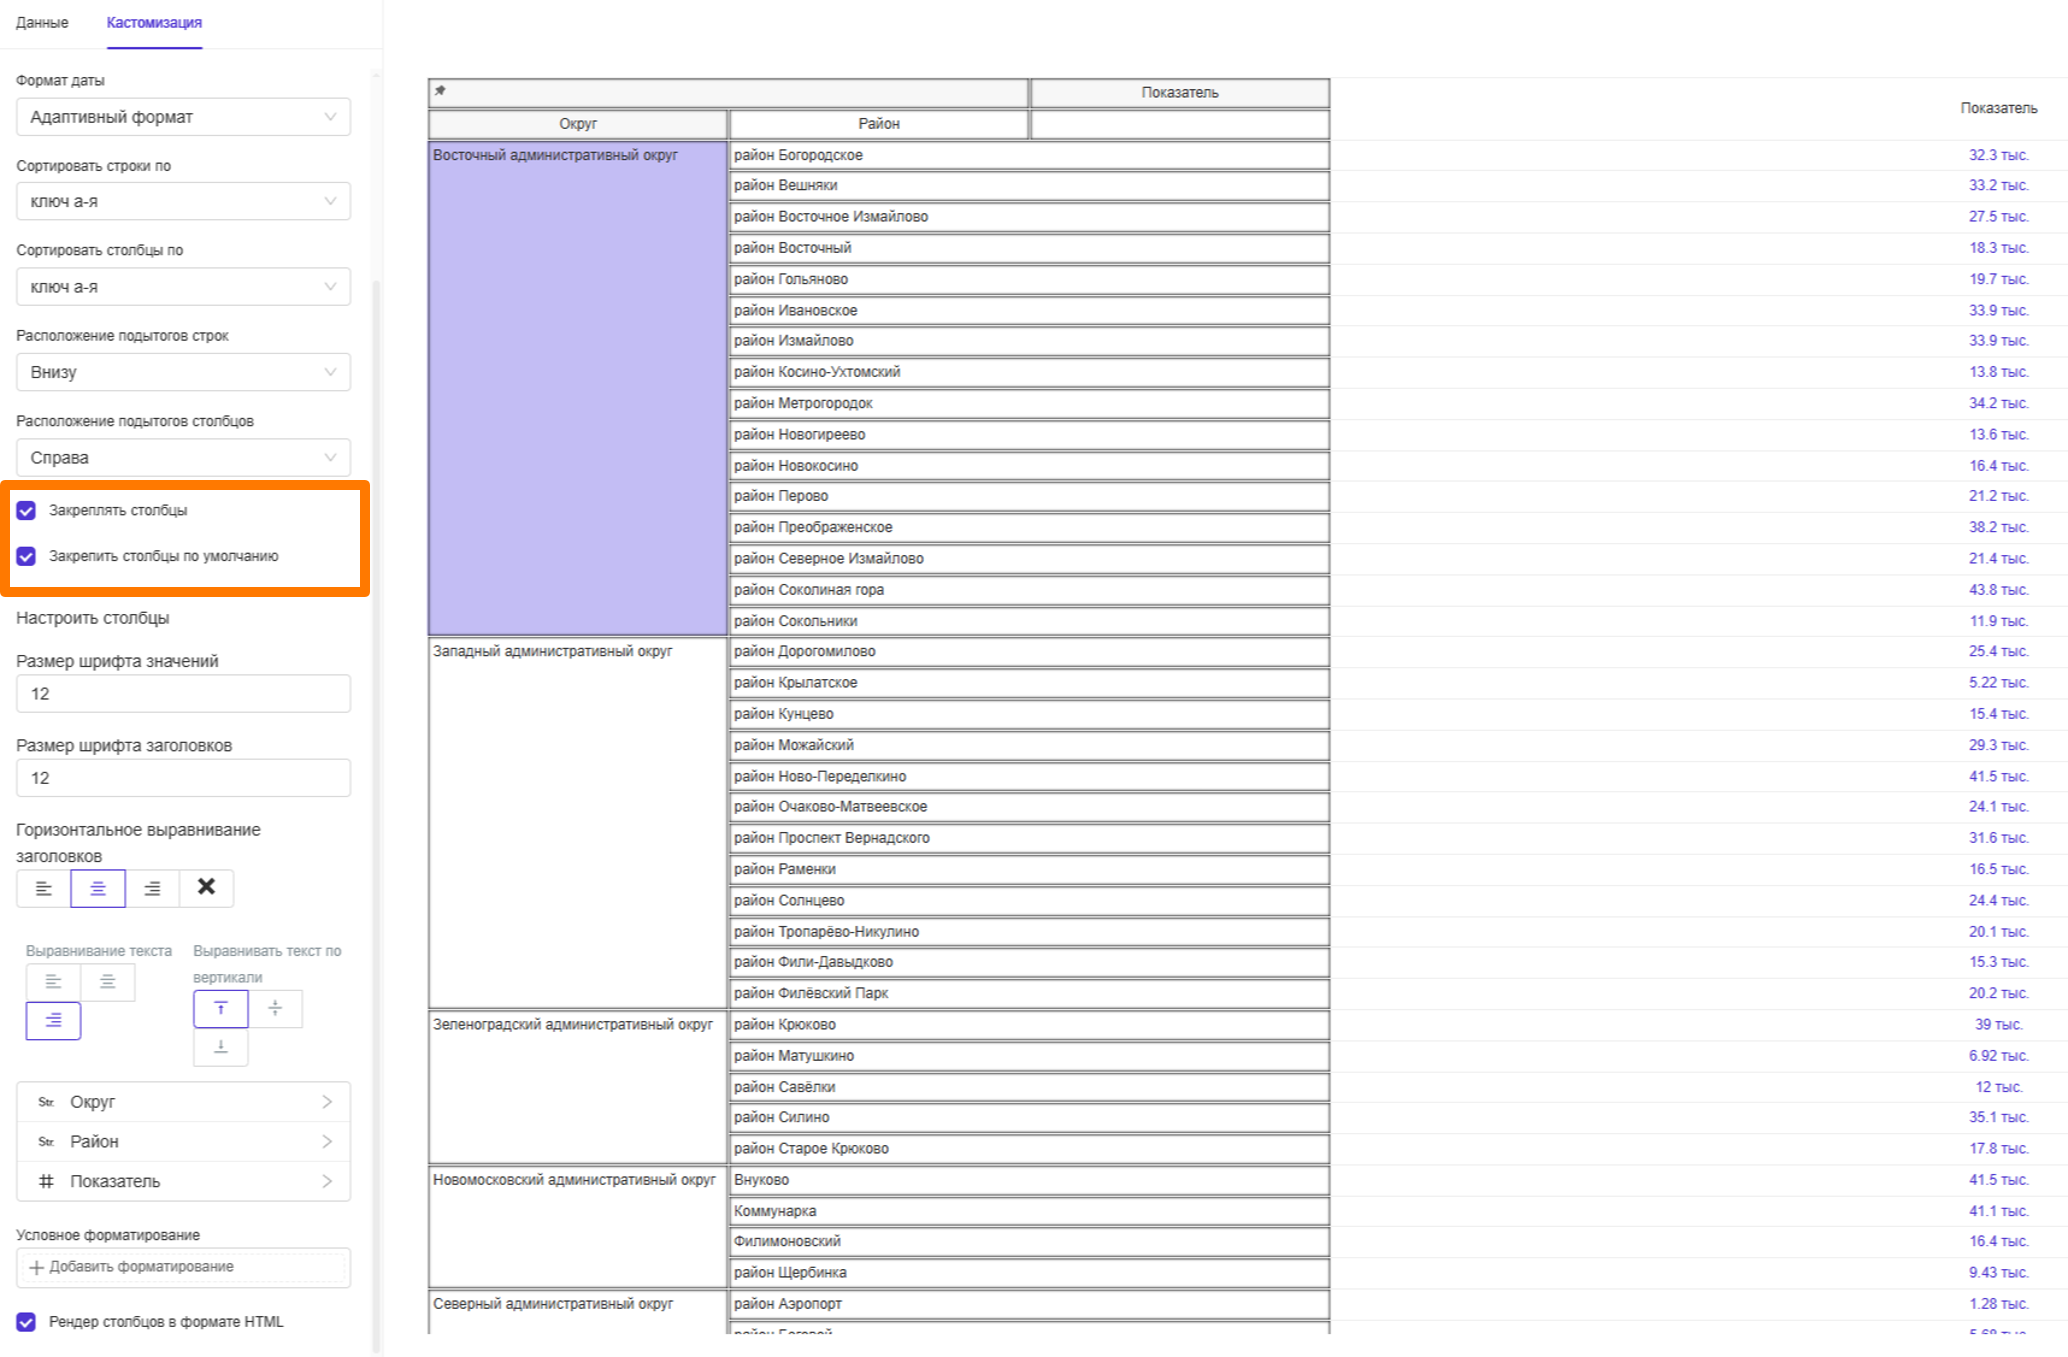2068x1357 pixels.
Task: Open the Формат даты dropdown
Action: tap(183, 117)
